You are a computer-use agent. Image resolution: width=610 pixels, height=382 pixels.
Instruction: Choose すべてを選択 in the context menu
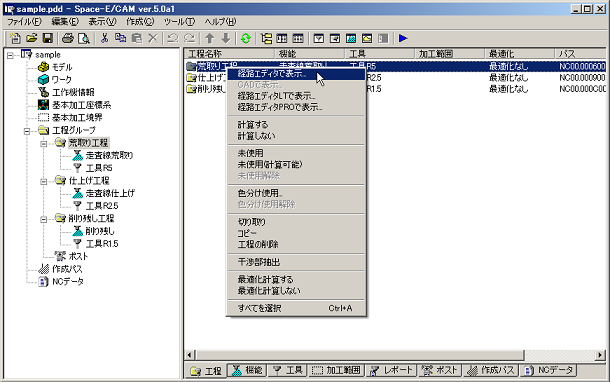[x=296, y=308]
